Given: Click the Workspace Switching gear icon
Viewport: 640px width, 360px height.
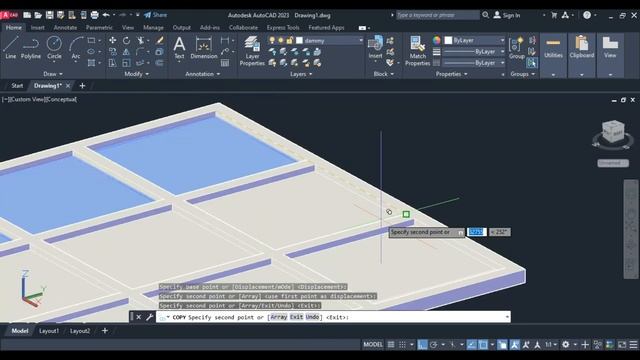Looking at the screenshot, I should tap(565, 344).
